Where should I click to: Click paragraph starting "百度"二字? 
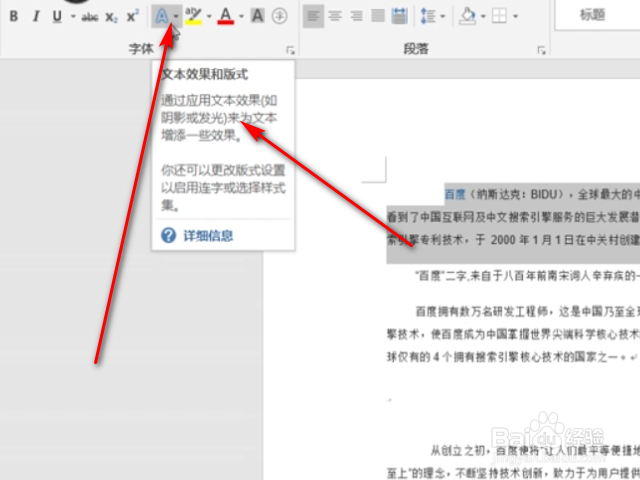[527, 276]
